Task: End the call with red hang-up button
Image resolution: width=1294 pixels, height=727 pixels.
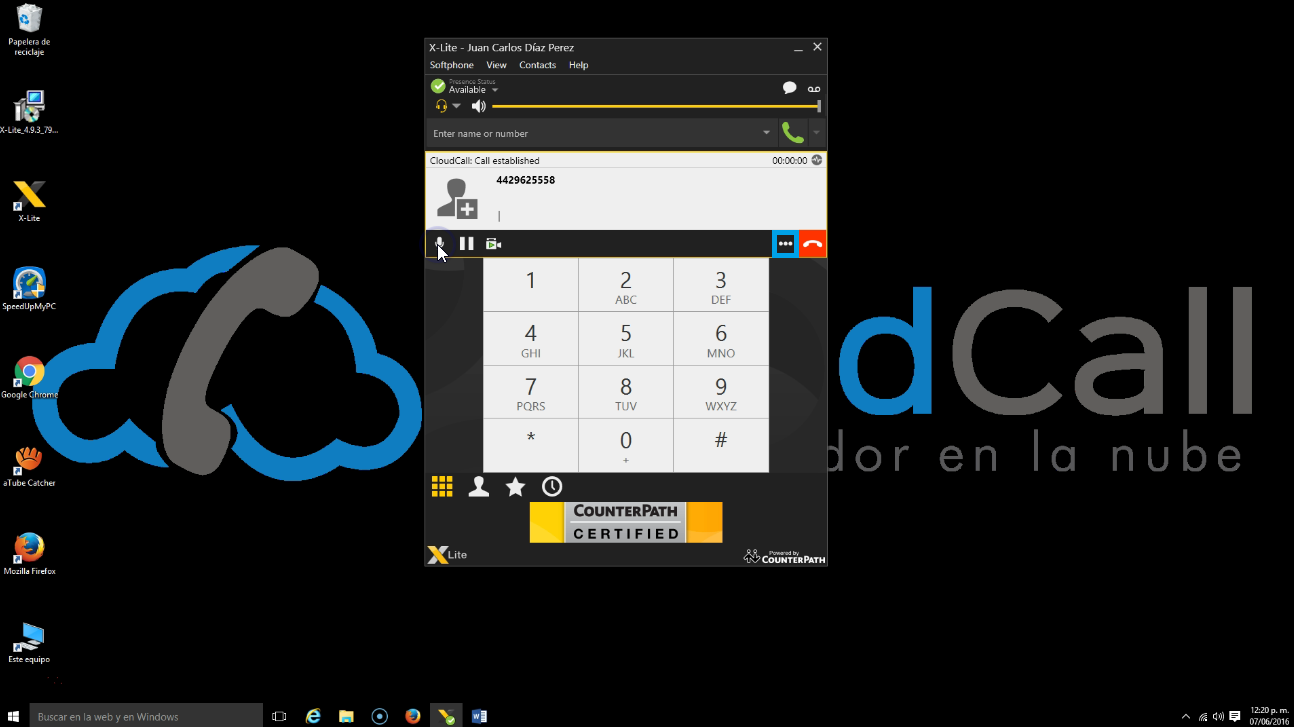Action: click(813, 244)
